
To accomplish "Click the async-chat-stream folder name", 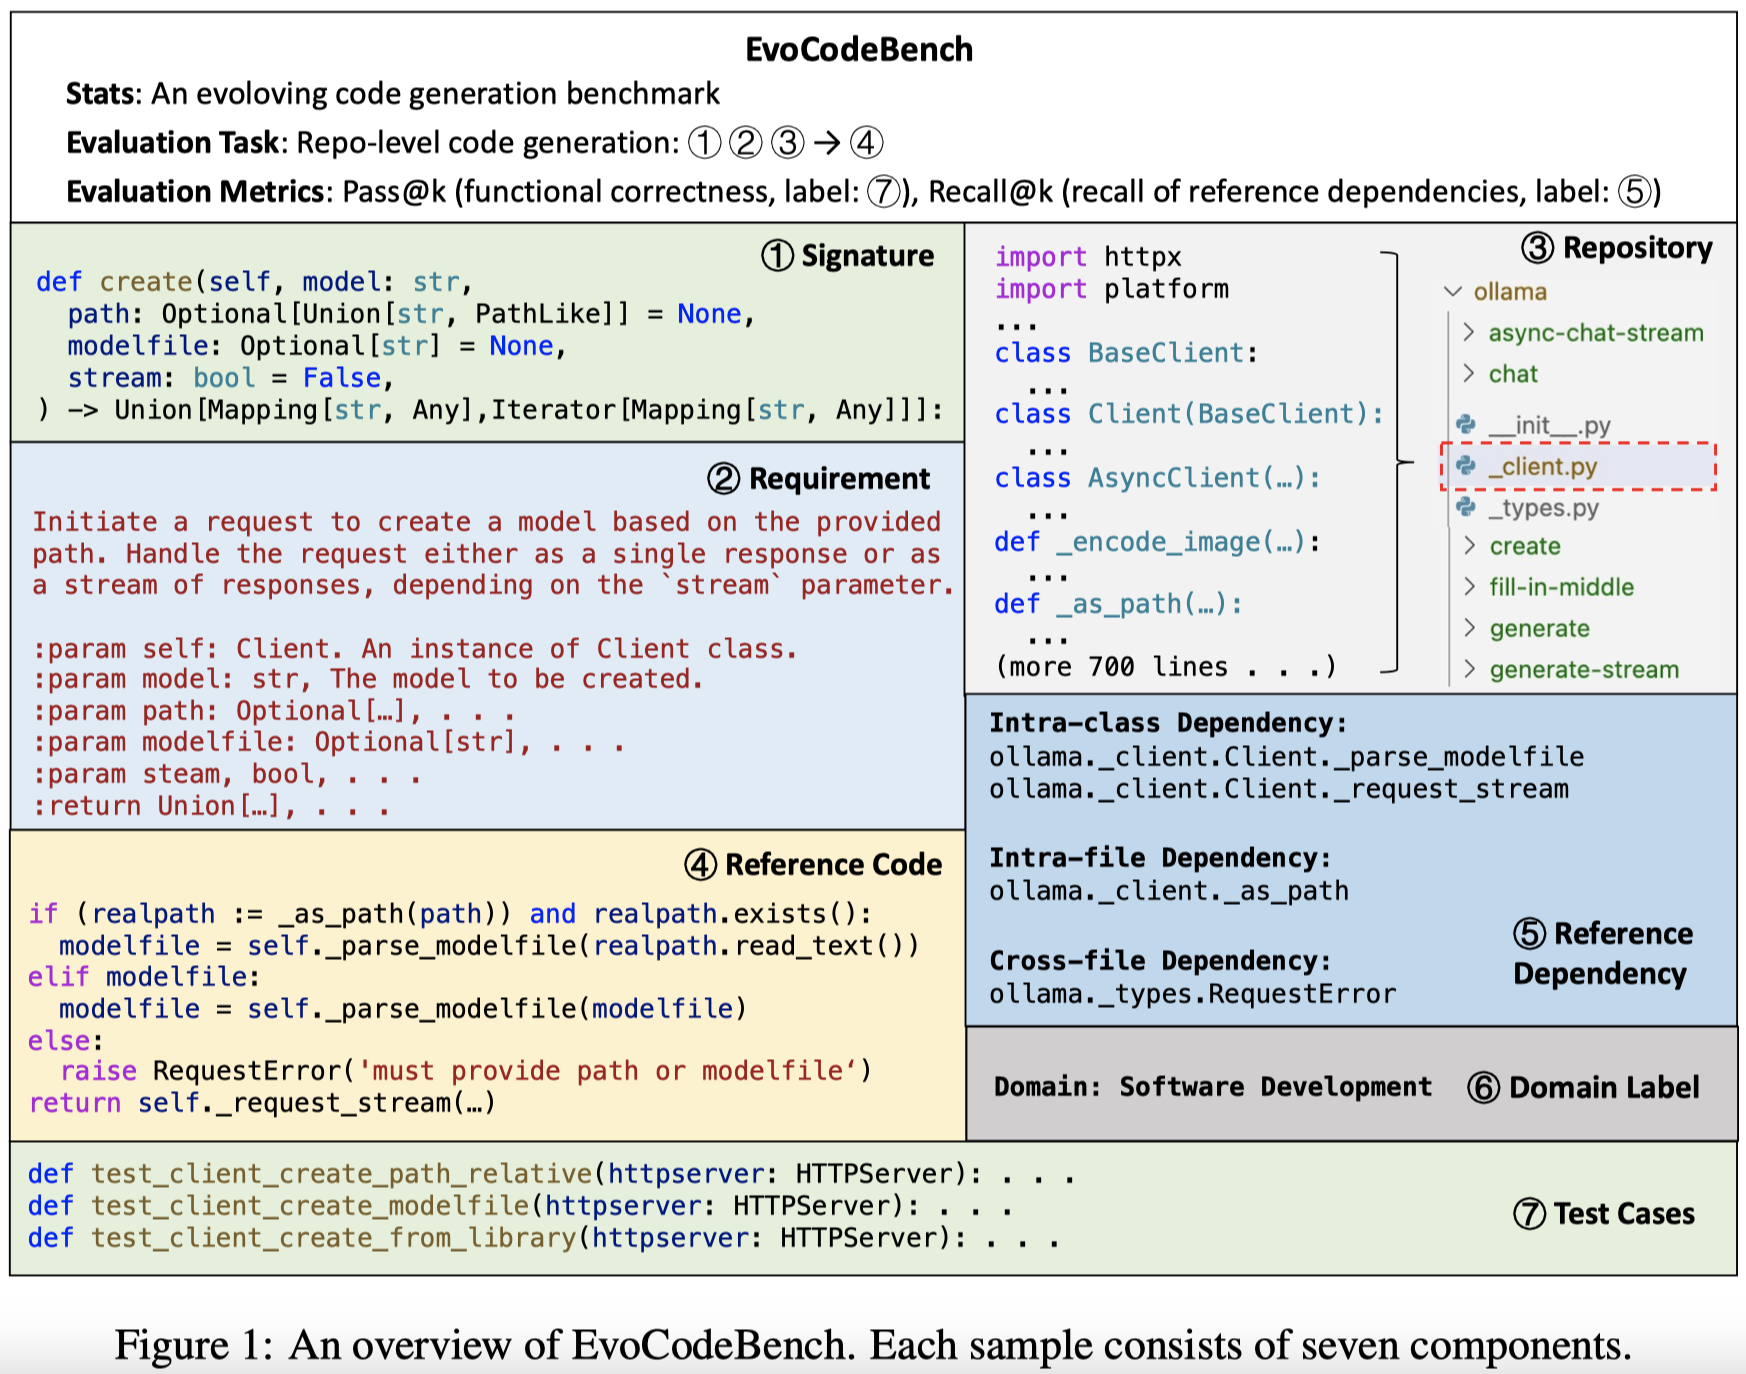I will tap(1596, 333).
